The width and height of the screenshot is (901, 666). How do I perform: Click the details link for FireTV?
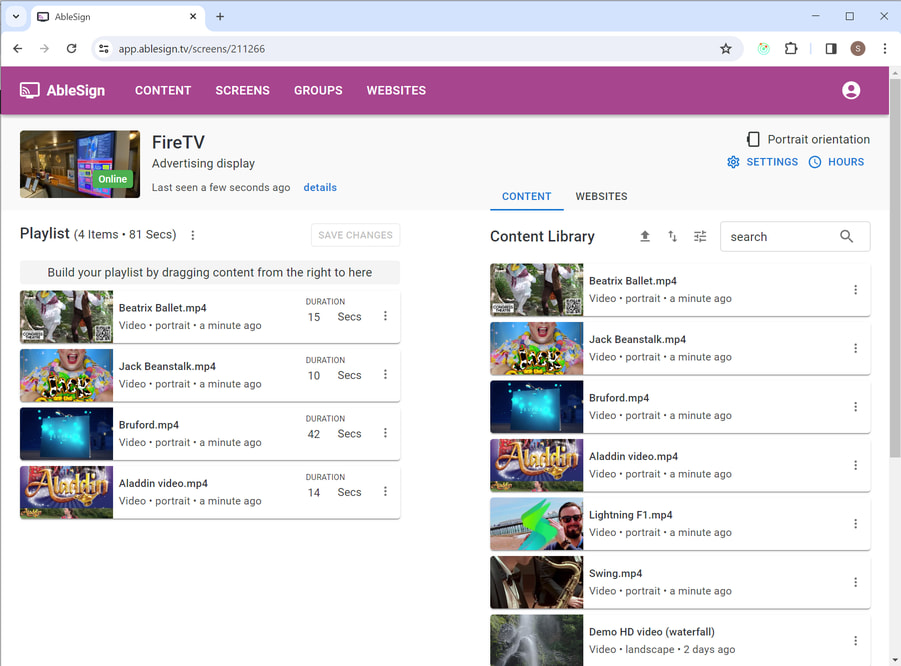click(320, 187)
